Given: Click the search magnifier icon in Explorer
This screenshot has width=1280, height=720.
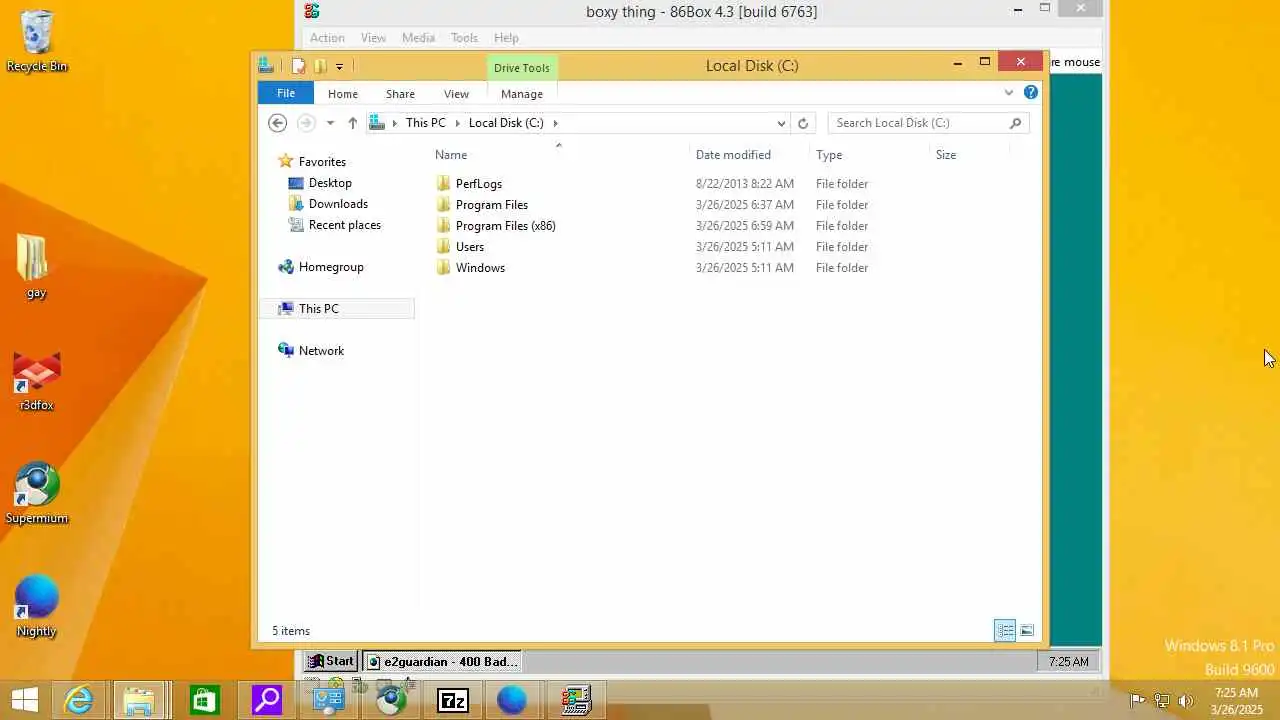Looking at the screenshot, I should pyautogui.click(x=1015, y=123).
